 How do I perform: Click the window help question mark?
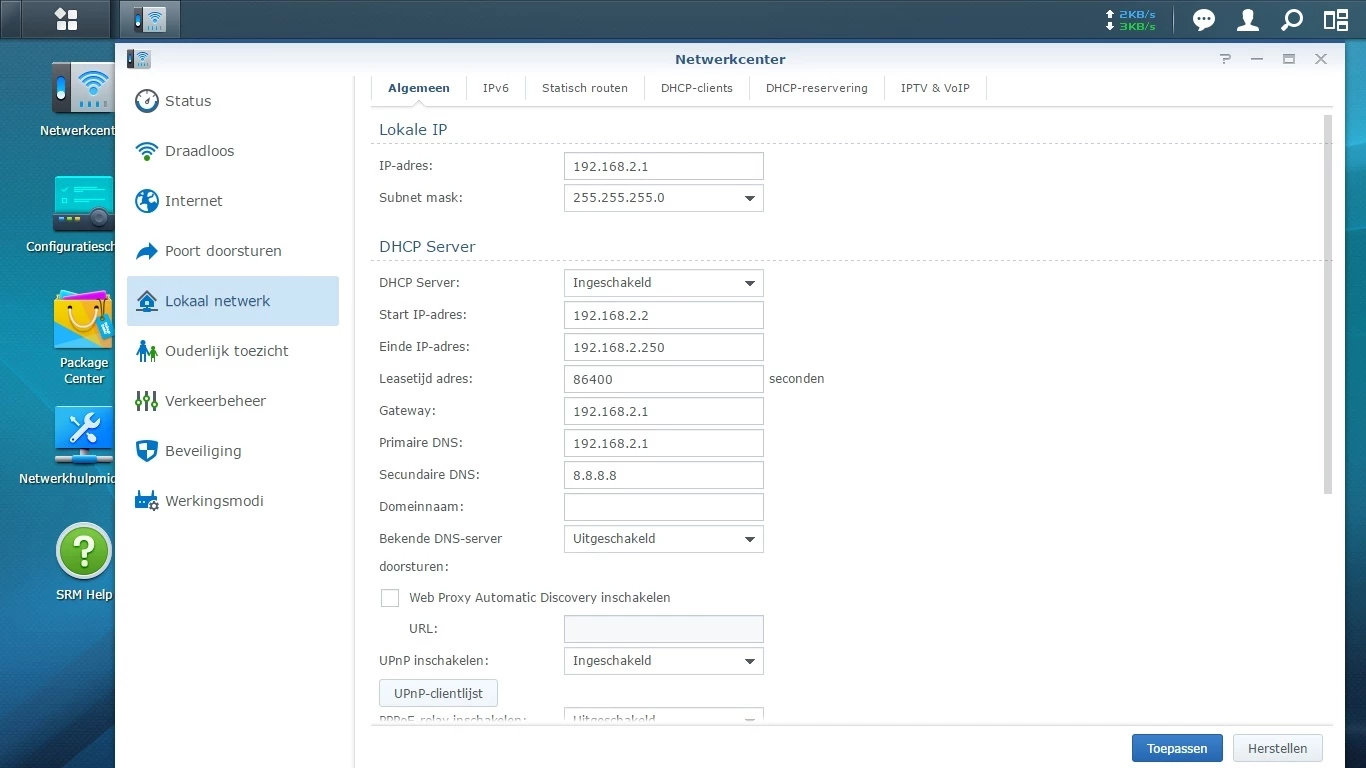1225,59
